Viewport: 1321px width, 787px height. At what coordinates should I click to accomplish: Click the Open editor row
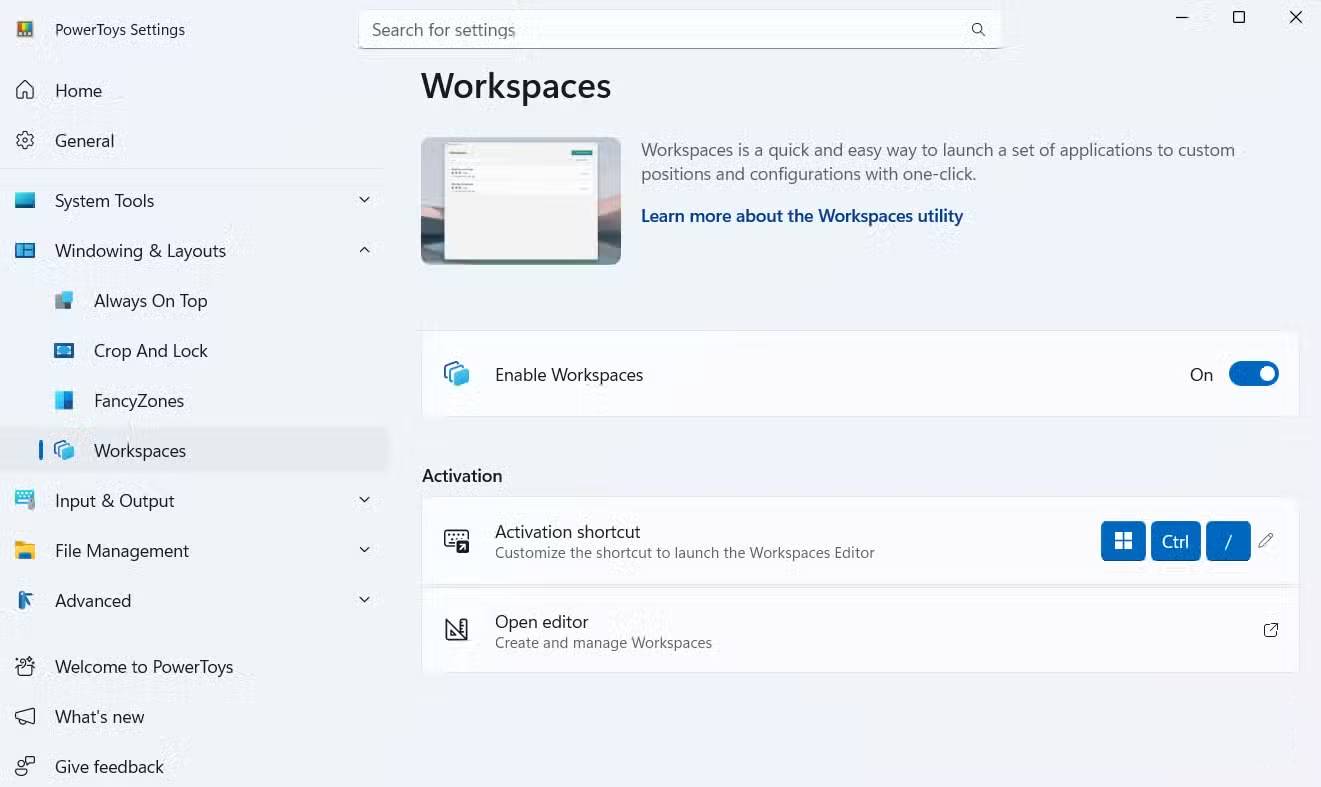(860, 630)
